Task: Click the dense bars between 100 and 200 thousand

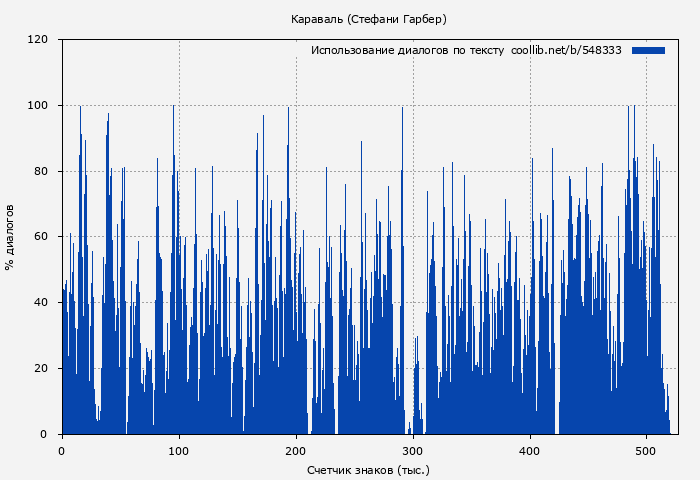Action: (x=240, y=400)
